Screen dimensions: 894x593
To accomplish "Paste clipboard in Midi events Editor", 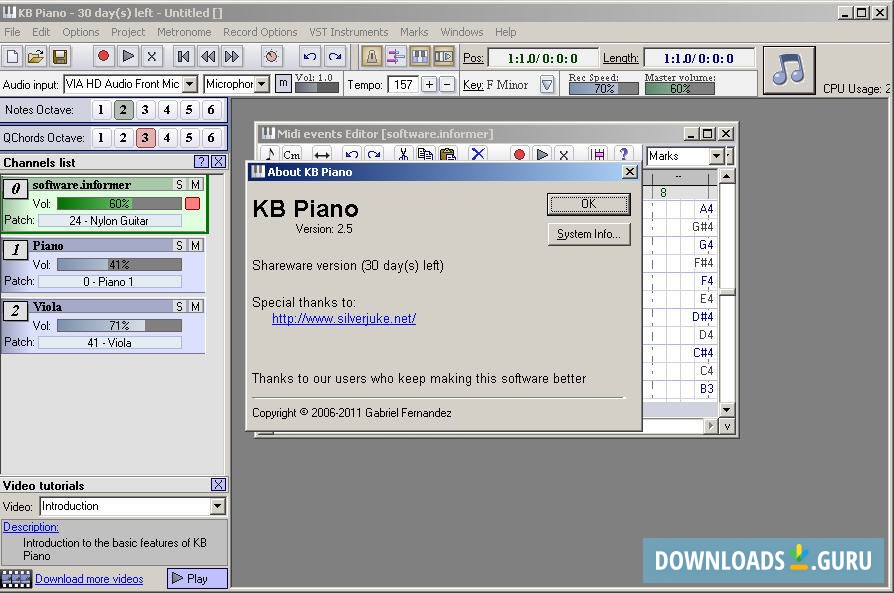I will coord(448,155).
